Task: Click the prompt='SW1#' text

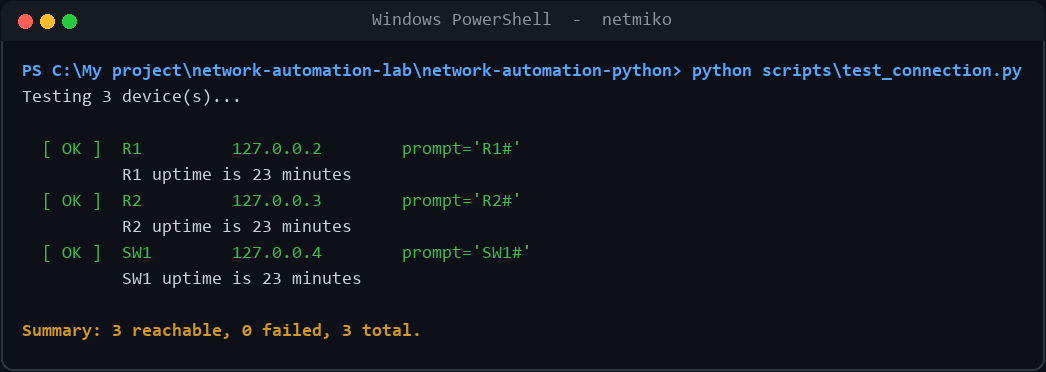Action: click(x=466, y=253)
